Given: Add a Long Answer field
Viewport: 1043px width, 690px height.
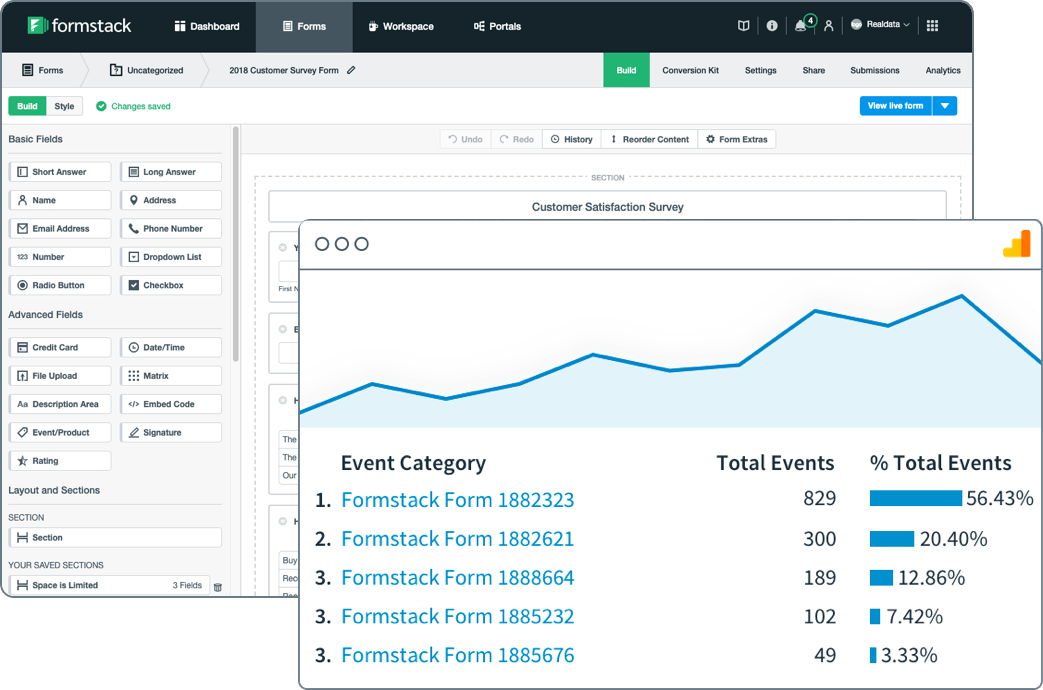Looking at the screenshot, I should 171,172.
